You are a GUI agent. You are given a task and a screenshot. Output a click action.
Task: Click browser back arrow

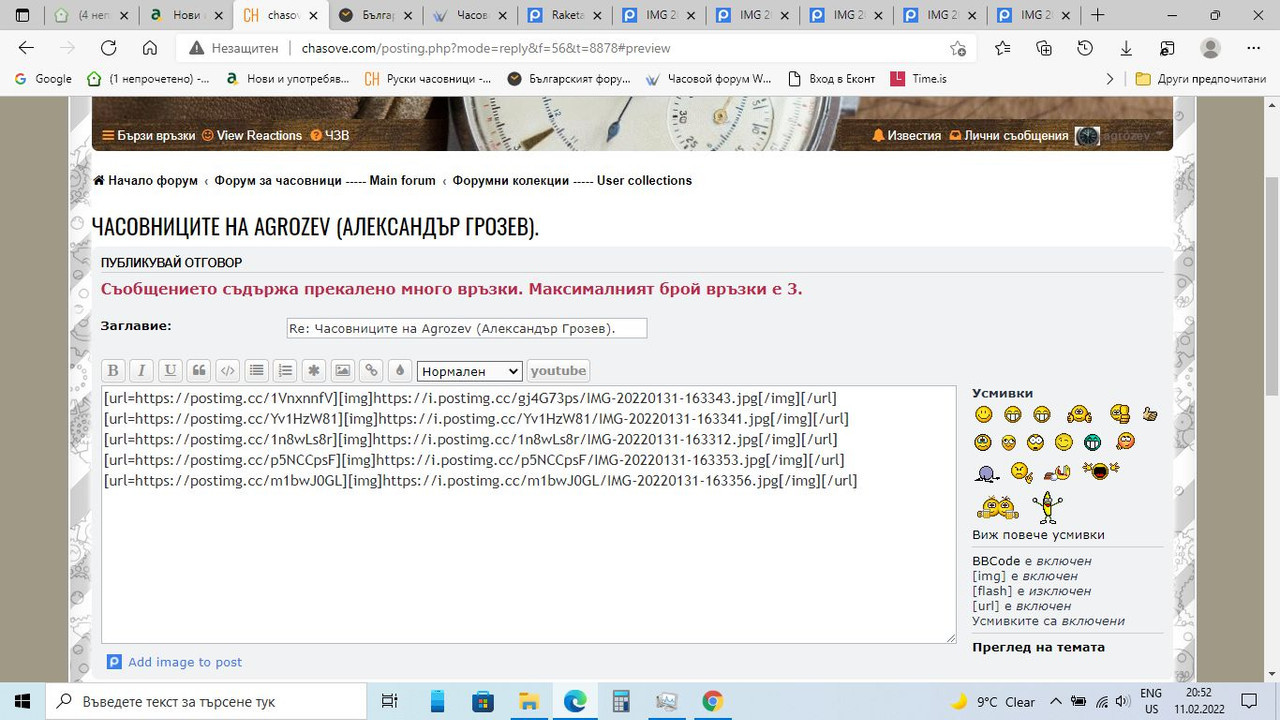pyautogui.click(x=26, y=48)
